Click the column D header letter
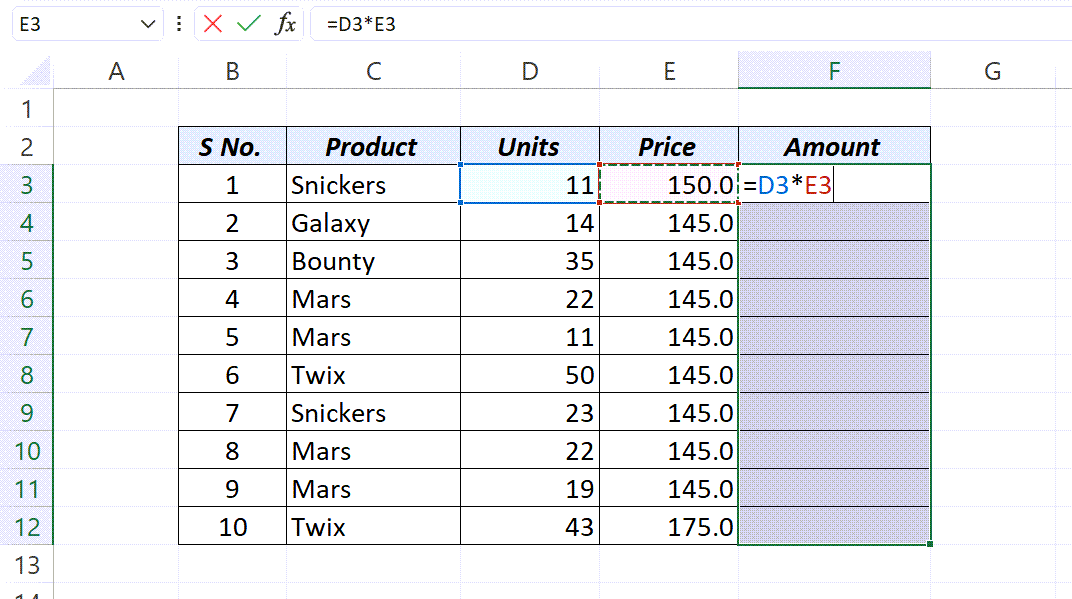 (x=529, y=71)
